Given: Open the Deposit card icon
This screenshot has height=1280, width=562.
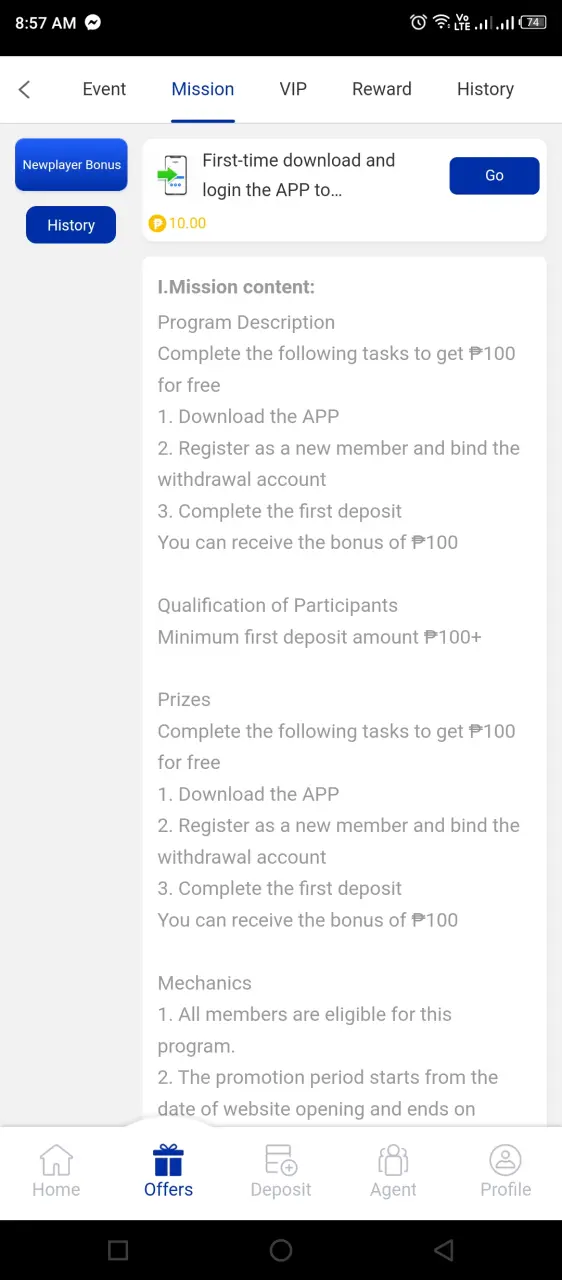Looking at the screenshot, I should (281, 1160).
